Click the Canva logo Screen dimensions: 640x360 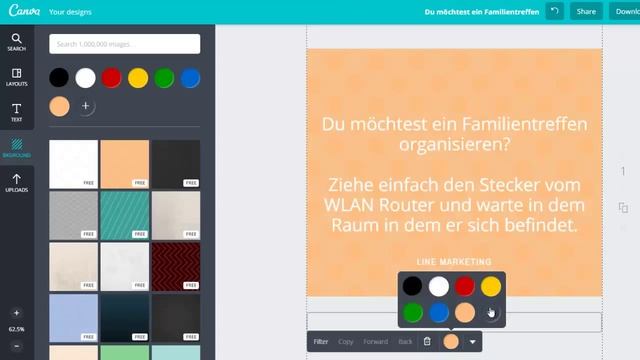pos(24,11)
